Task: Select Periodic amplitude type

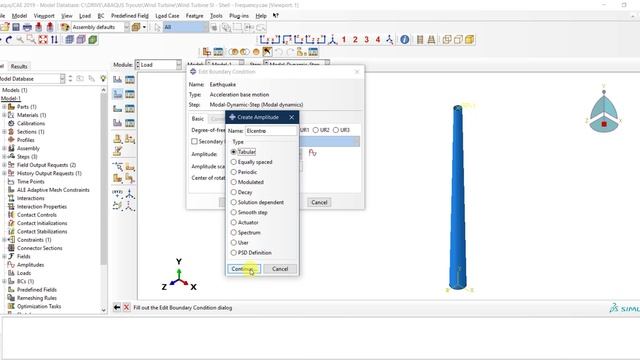Action: tap(244, 172)
